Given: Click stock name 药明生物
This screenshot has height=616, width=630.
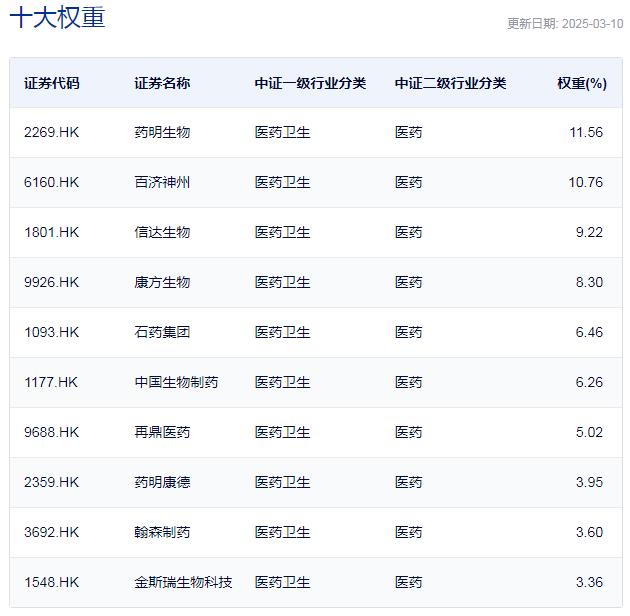Looking at the screenshot, I should (x=162, y=132).
